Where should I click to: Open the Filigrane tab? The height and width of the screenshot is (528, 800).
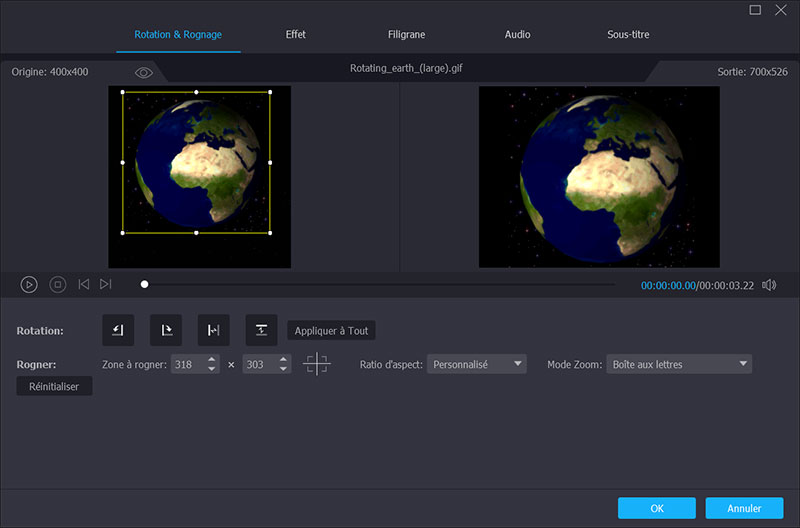[x=406, y=35]
